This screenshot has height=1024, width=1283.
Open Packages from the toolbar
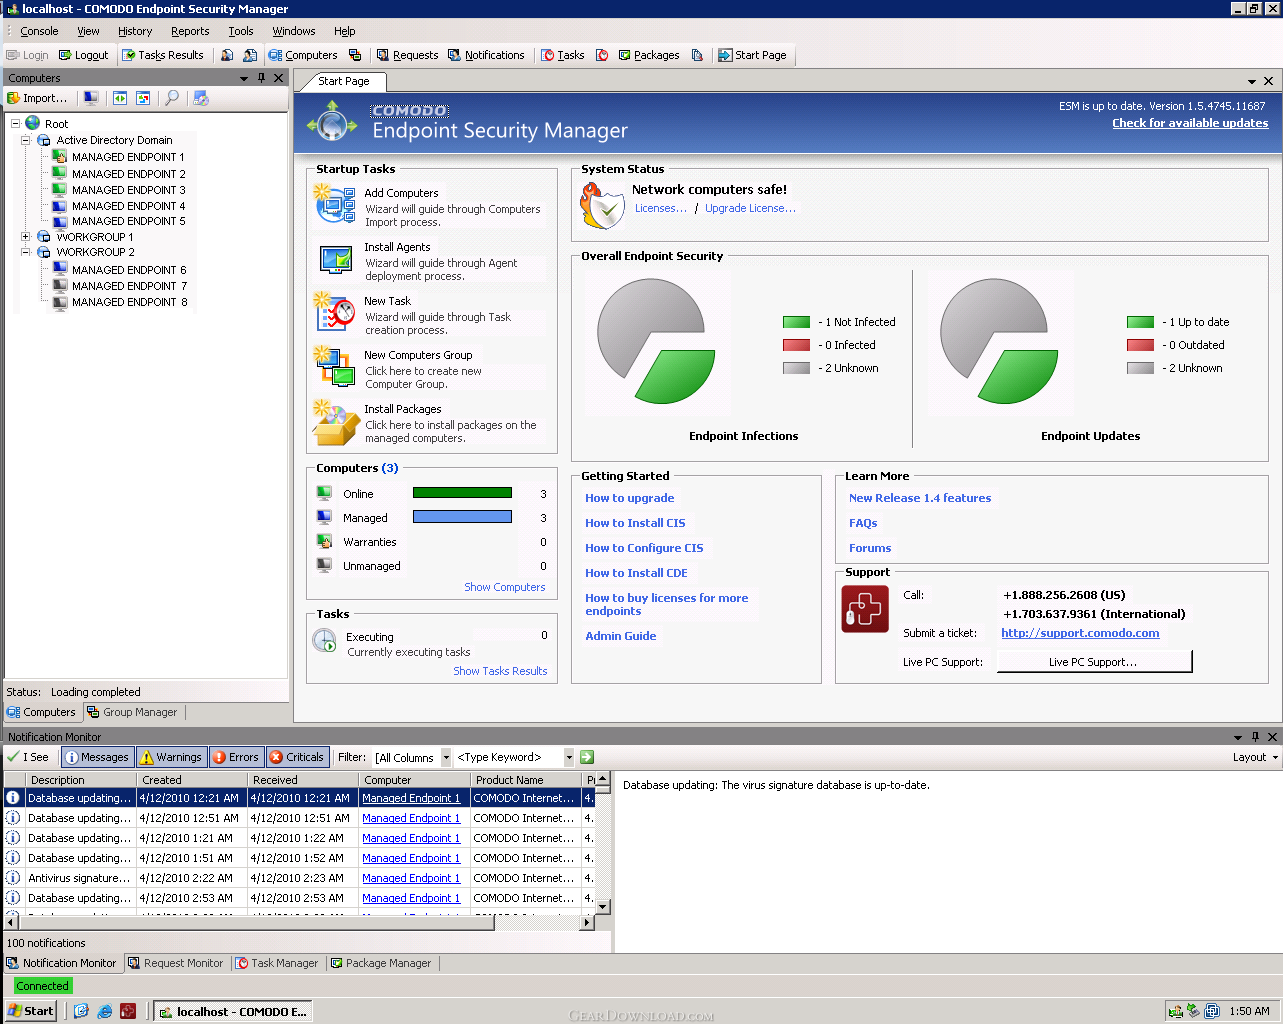tap(649, 55)
